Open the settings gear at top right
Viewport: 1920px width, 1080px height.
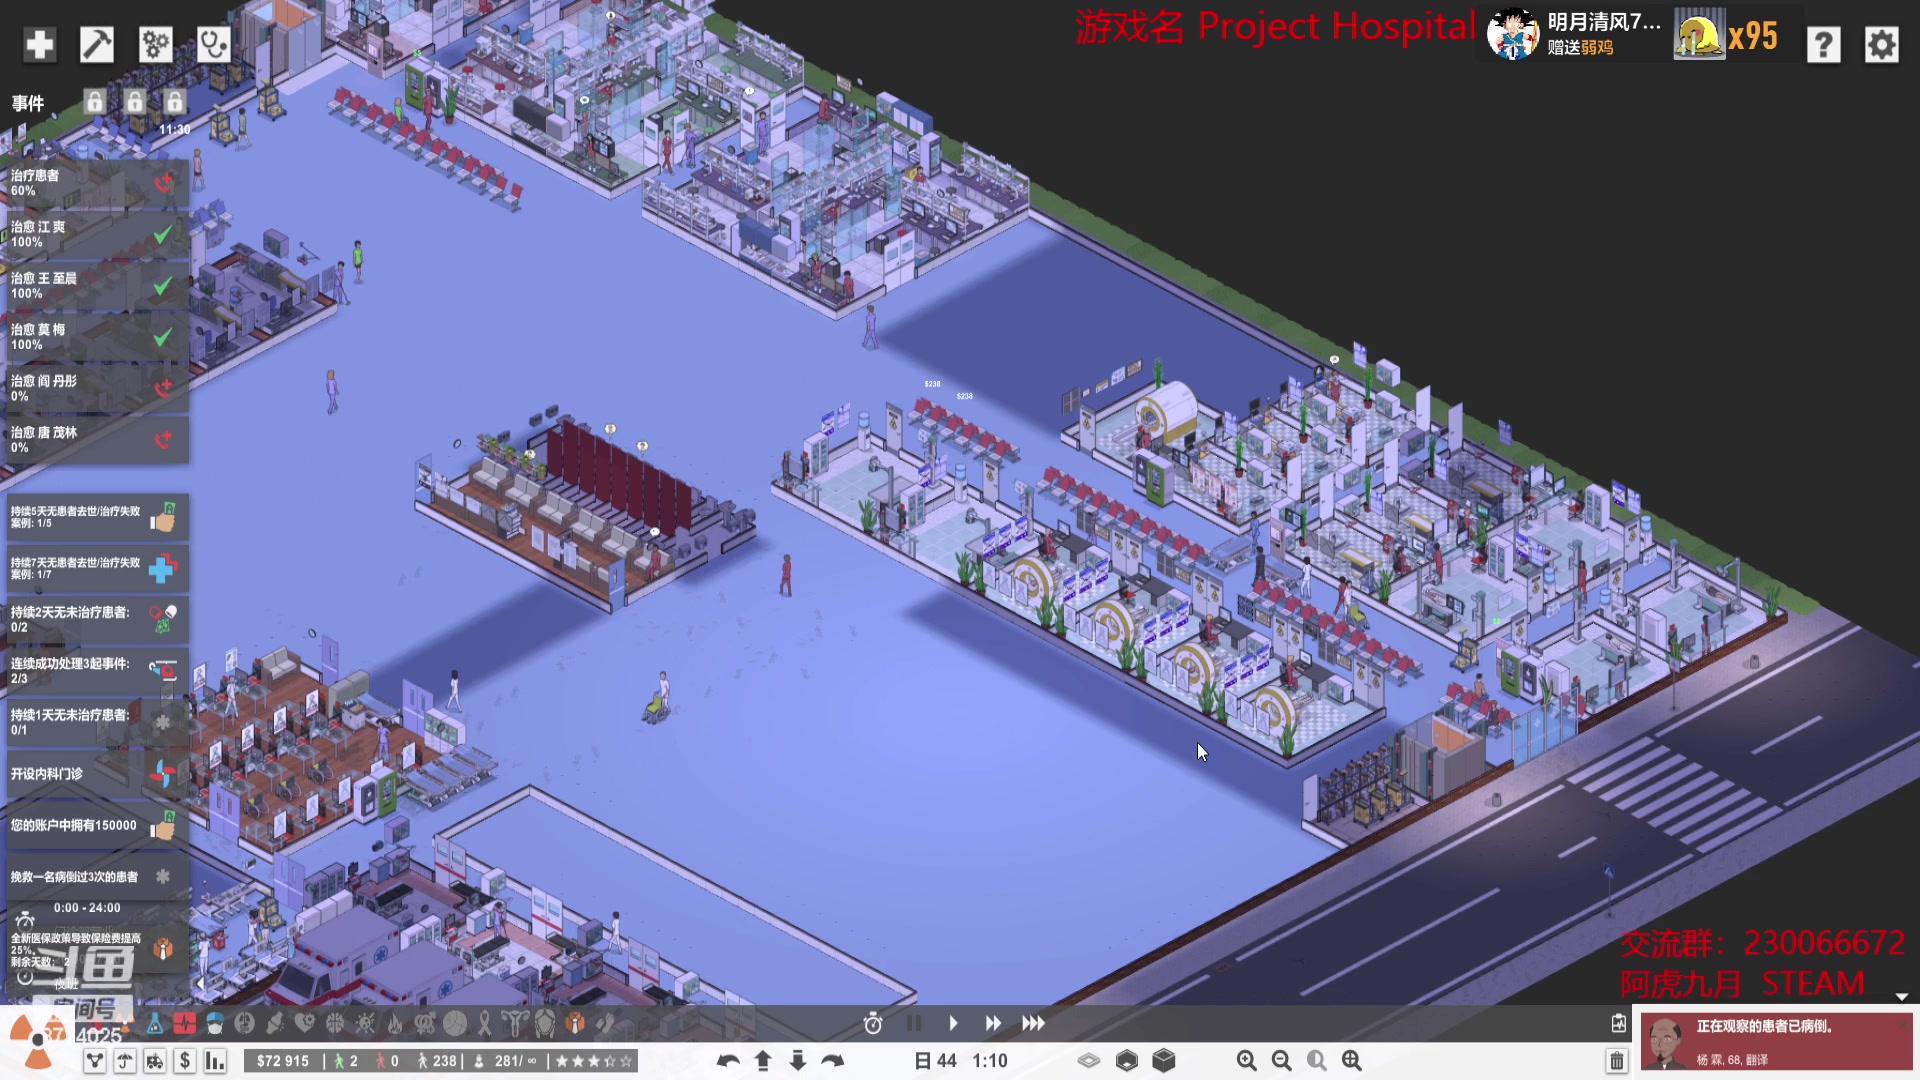(x=1881, y=44)
